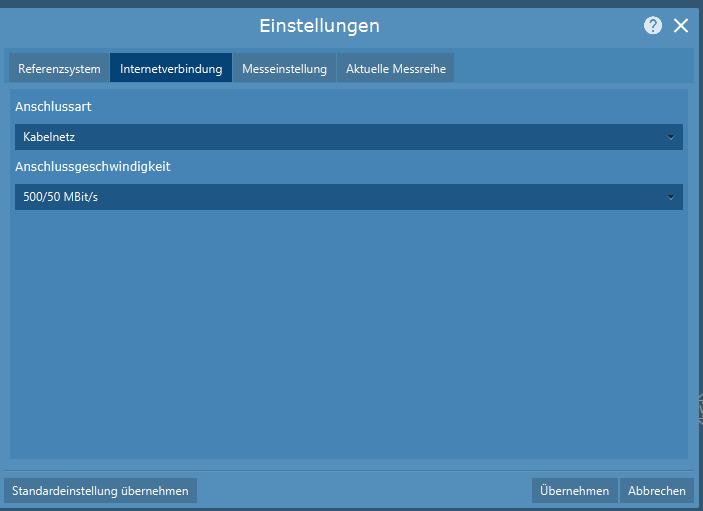This screenshot has height=511, width=703.
Task: Click the empty tab strip right of Aktuelle Messreihe
Action: (x=570, y=68)
